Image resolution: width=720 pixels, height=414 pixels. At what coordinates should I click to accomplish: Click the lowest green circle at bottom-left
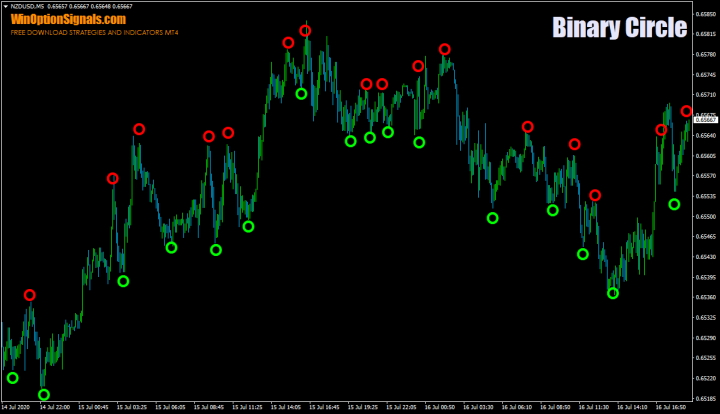coord(43,395)
